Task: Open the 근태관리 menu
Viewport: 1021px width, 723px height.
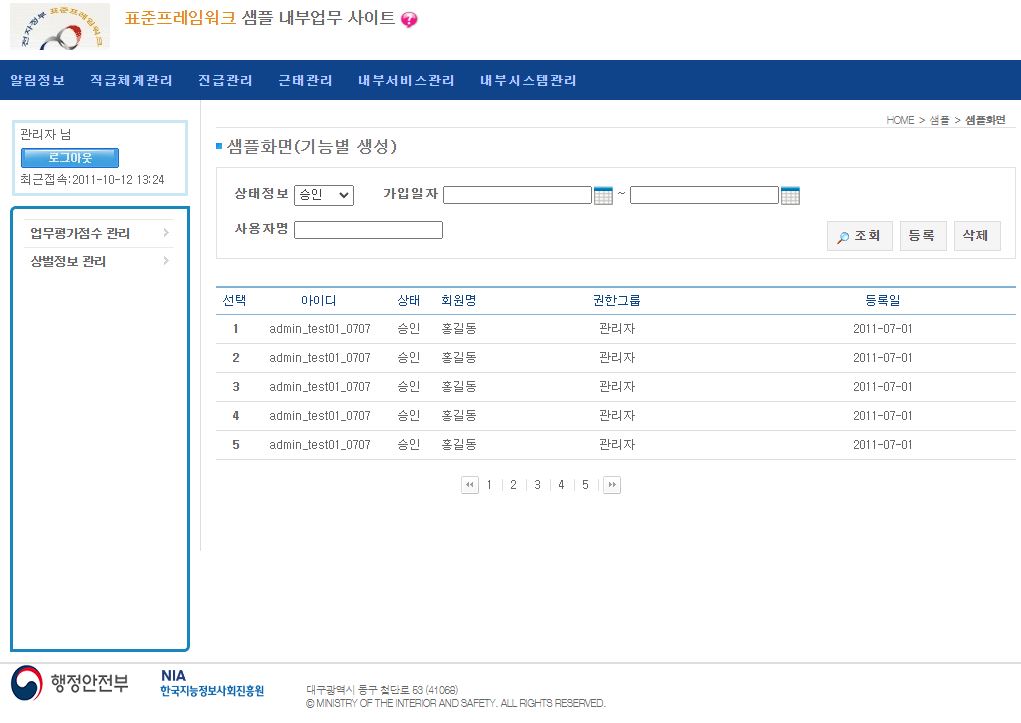Action: tap(305, 80)
